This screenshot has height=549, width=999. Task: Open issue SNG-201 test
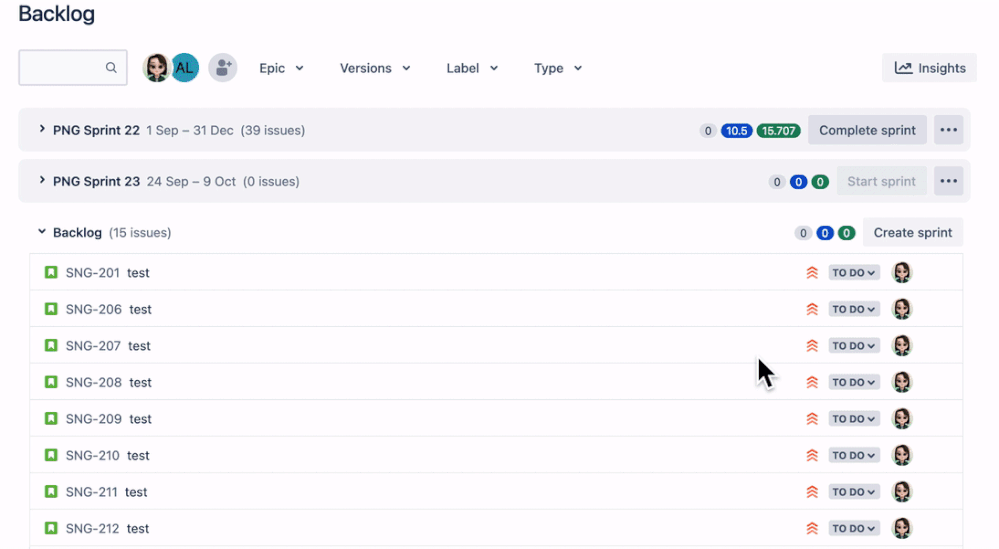pos(496,273)
